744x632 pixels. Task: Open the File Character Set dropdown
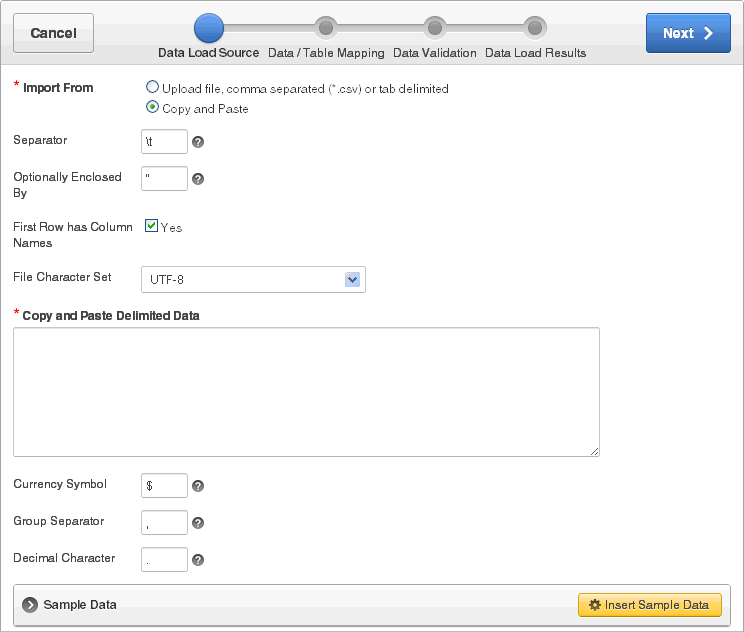point(253,279)
